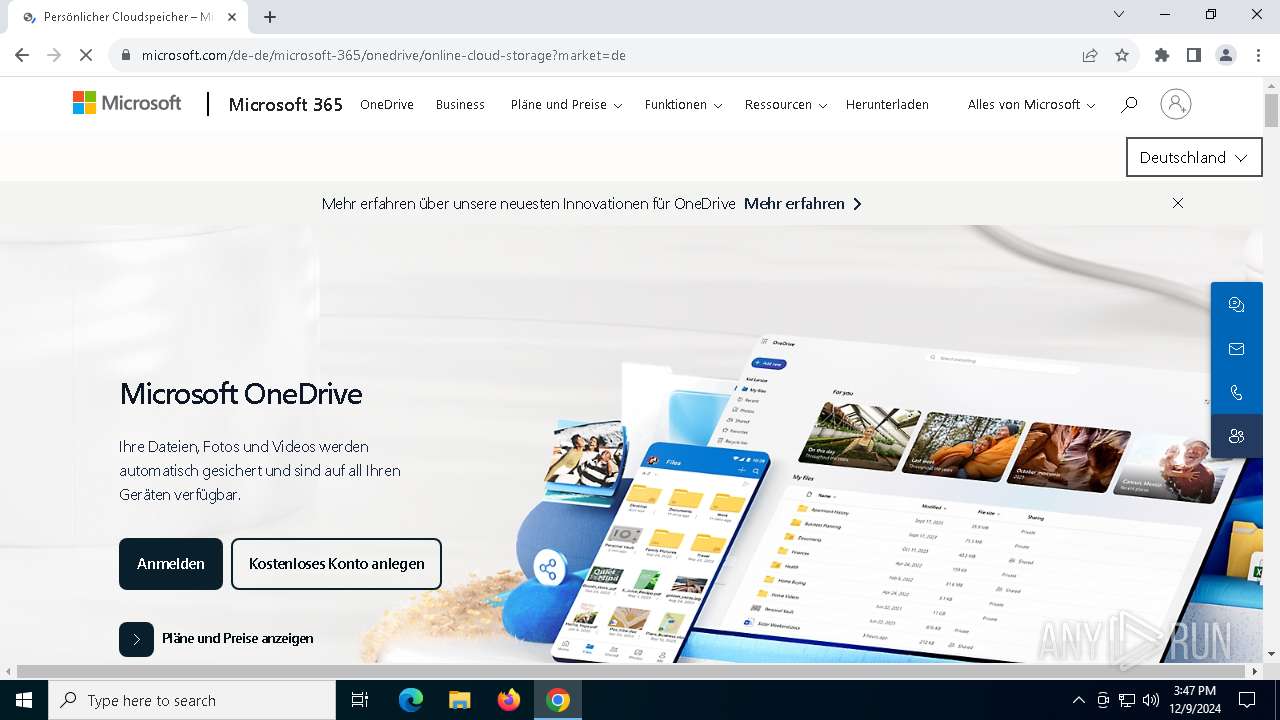
Task: Stop loading the page
Action: [87, 55]
